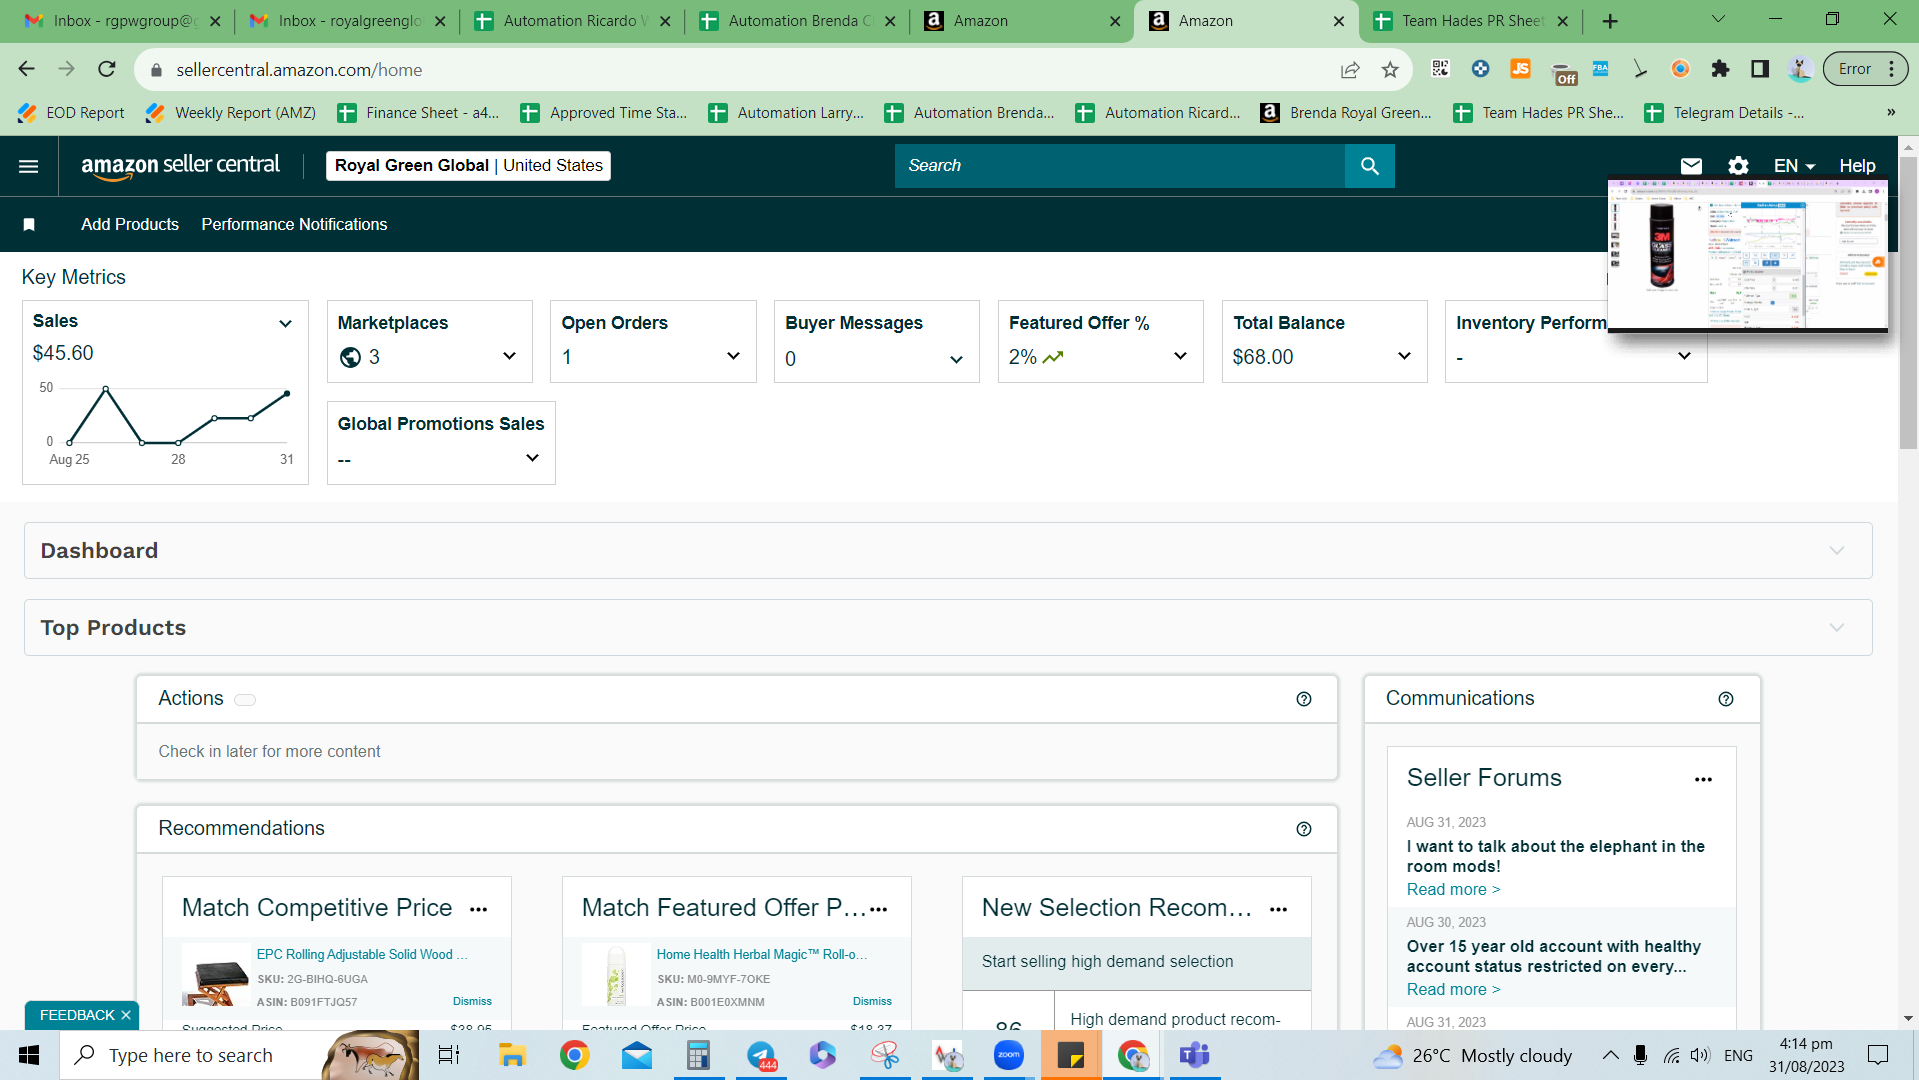
Task: Dismiss the EPC Rolling Adjustable Solid Wood recommendation
Action: [x=472, y=1002]
